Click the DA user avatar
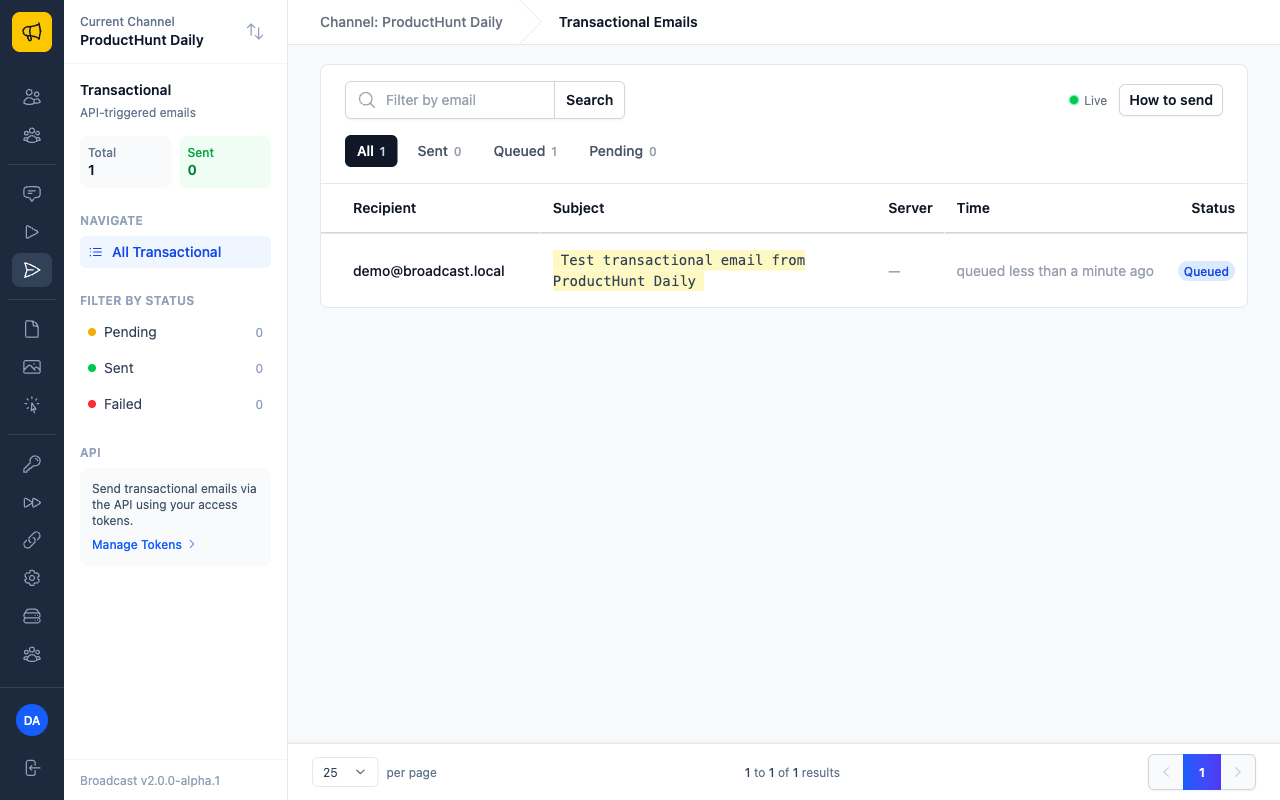The height and width of the screenshot is (800, 1280). click(32, 720)
